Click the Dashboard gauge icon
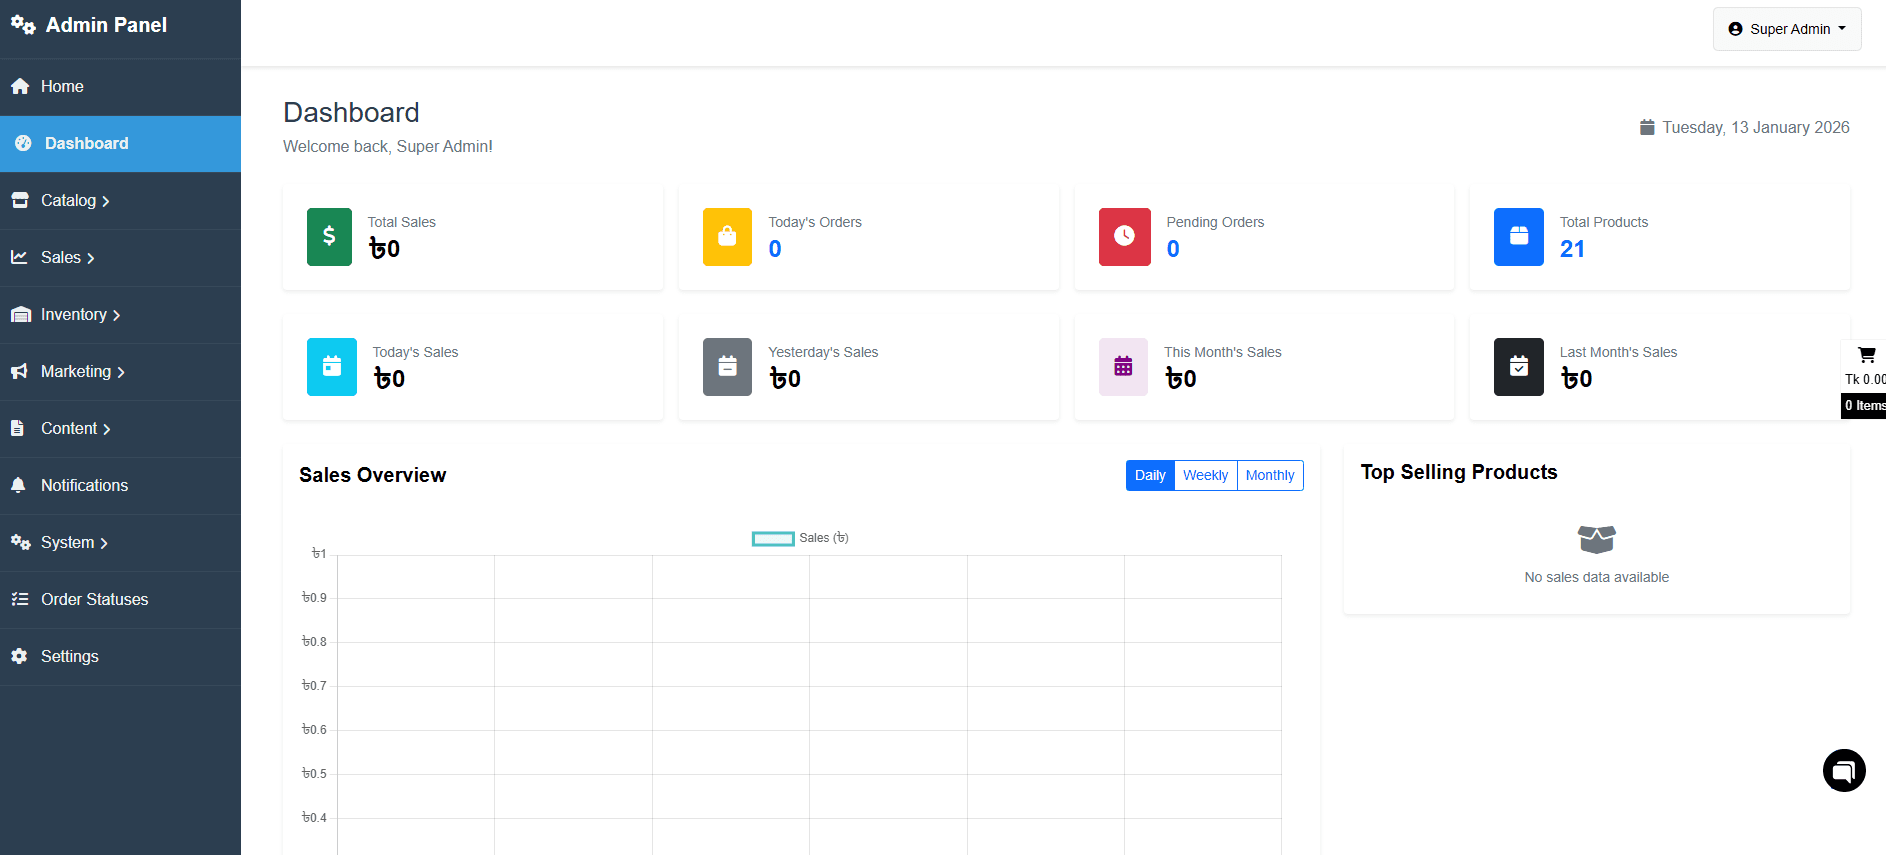 [x=23, y=143]
